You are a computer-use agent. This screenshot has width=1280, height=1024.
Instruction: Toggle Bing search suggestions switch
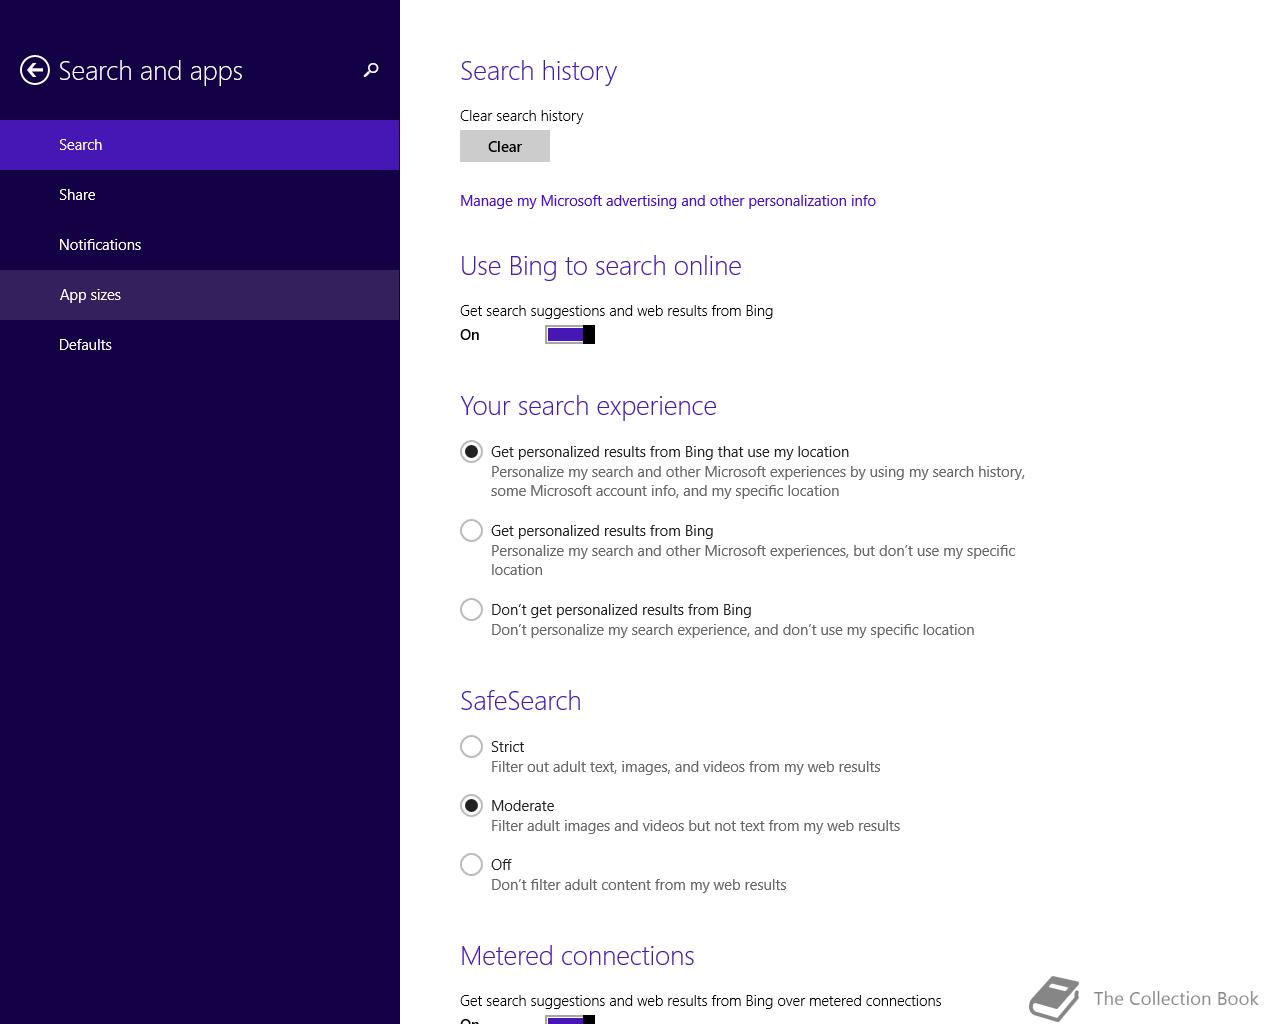pos(570,335)
